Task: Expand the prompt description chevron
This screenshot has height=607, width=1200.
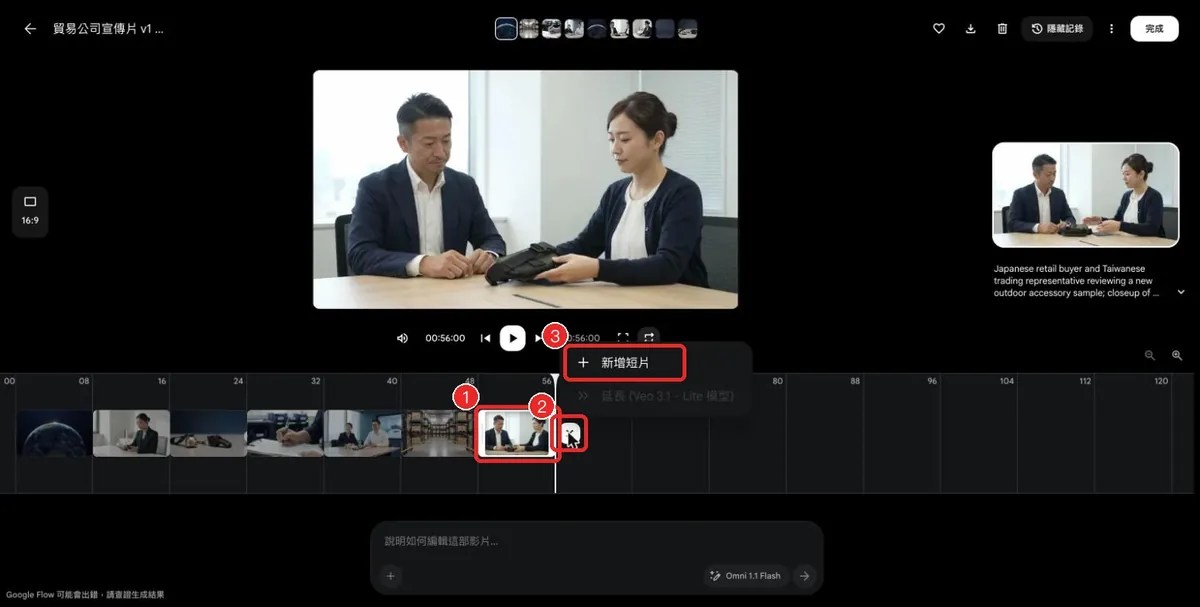Action: [1181, 293]
